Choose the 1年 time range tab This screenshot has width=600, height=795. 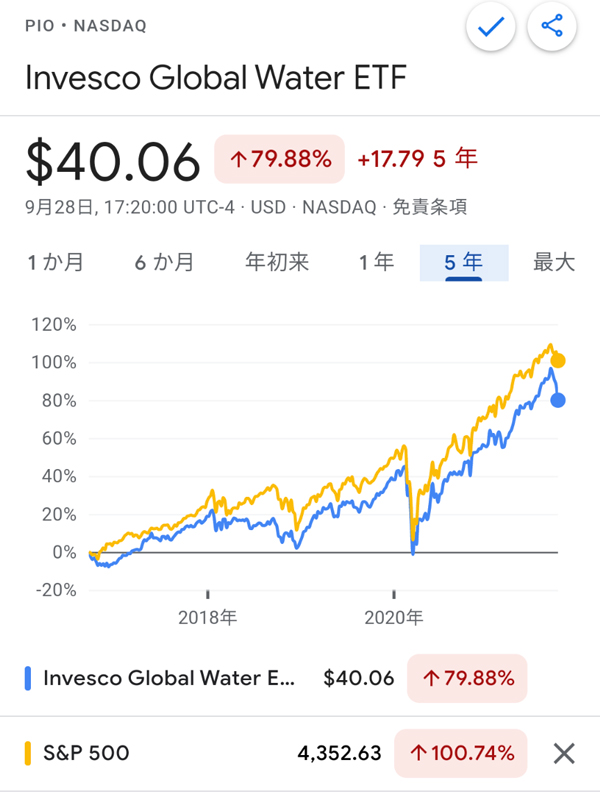pos(377,263)
